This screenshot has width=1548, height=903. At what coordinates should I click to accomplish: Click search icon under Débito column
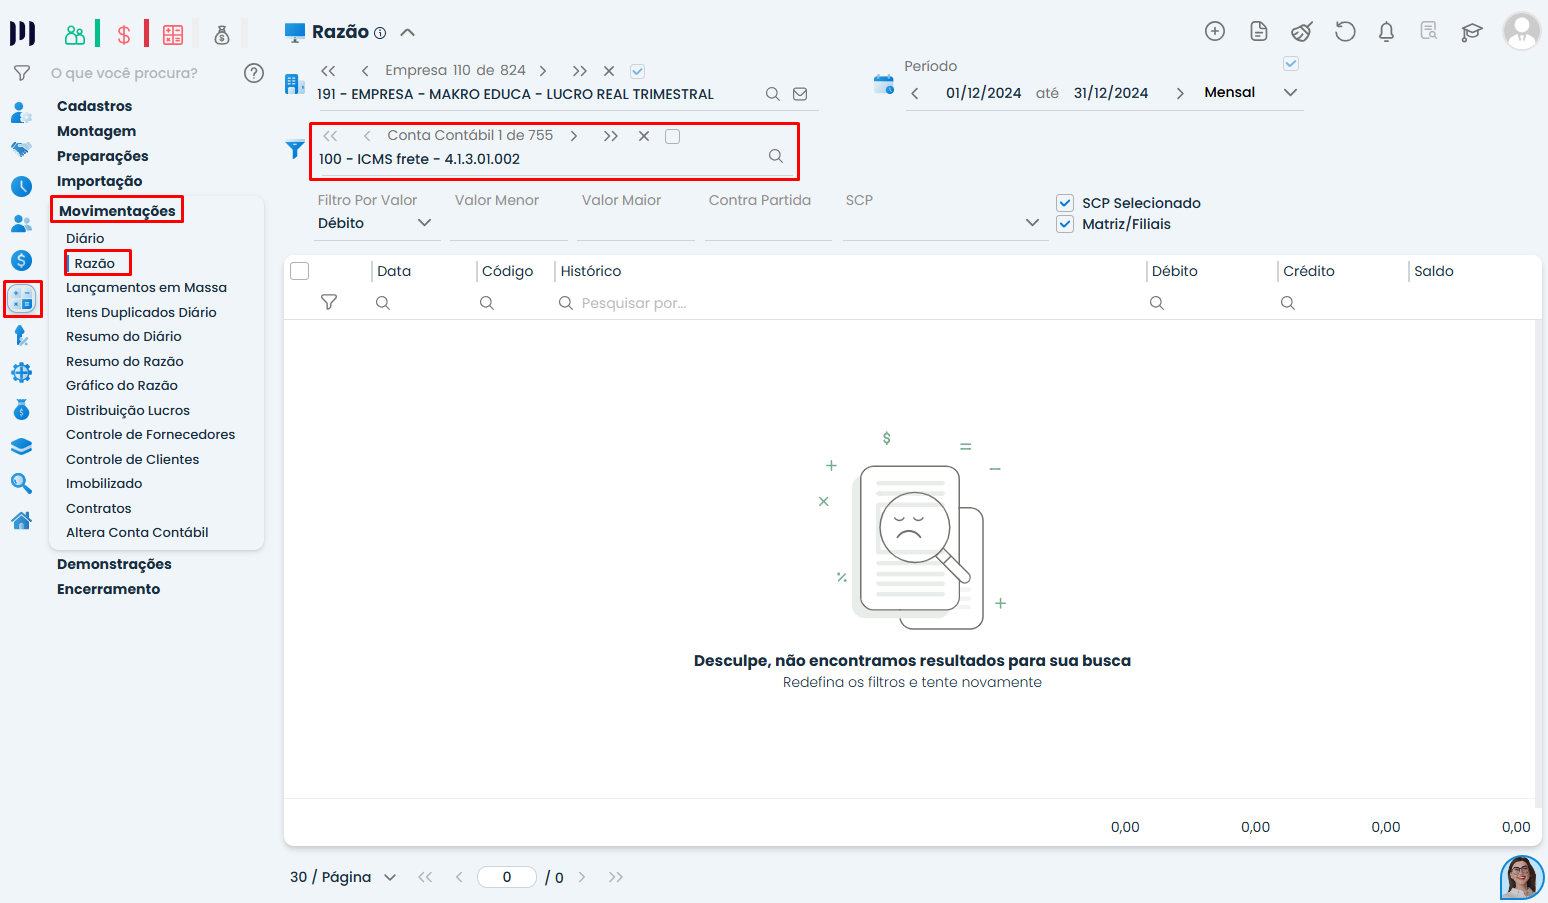[1157, 303]
